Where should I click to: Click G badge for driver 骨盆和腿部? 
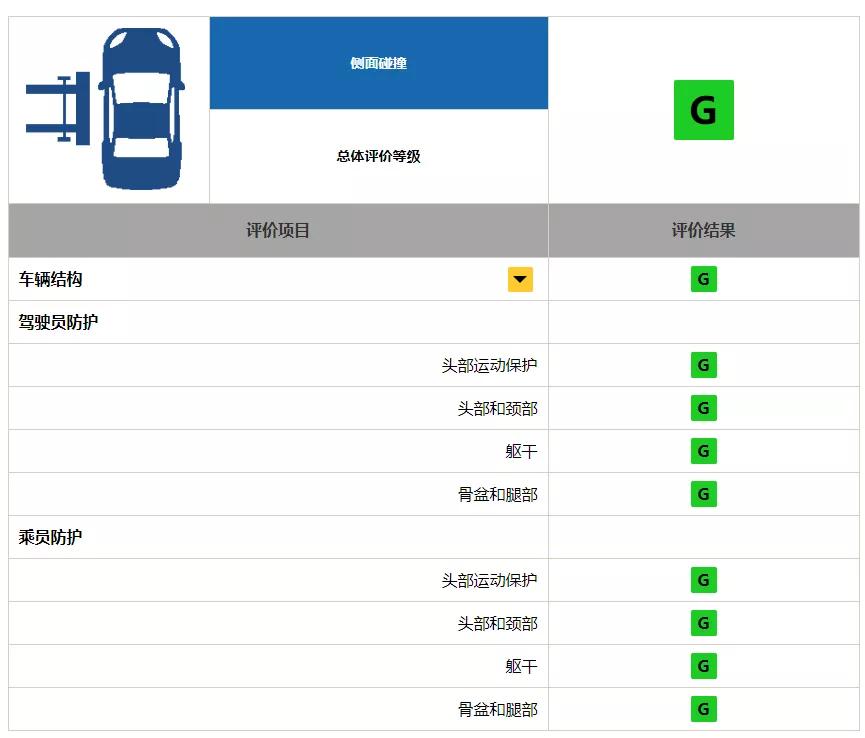point(703,494)
